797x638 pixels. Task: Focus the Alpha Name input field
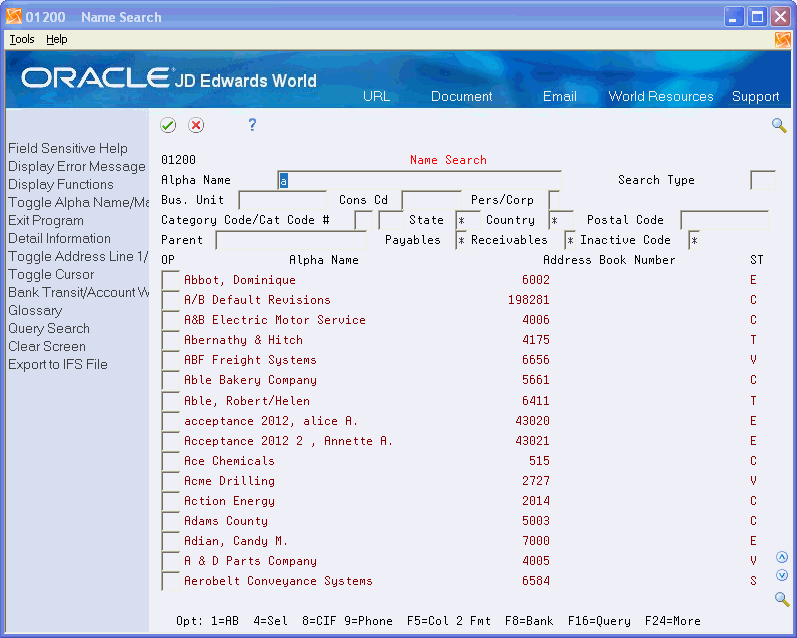pyautogui.click(x=419, y=180)
